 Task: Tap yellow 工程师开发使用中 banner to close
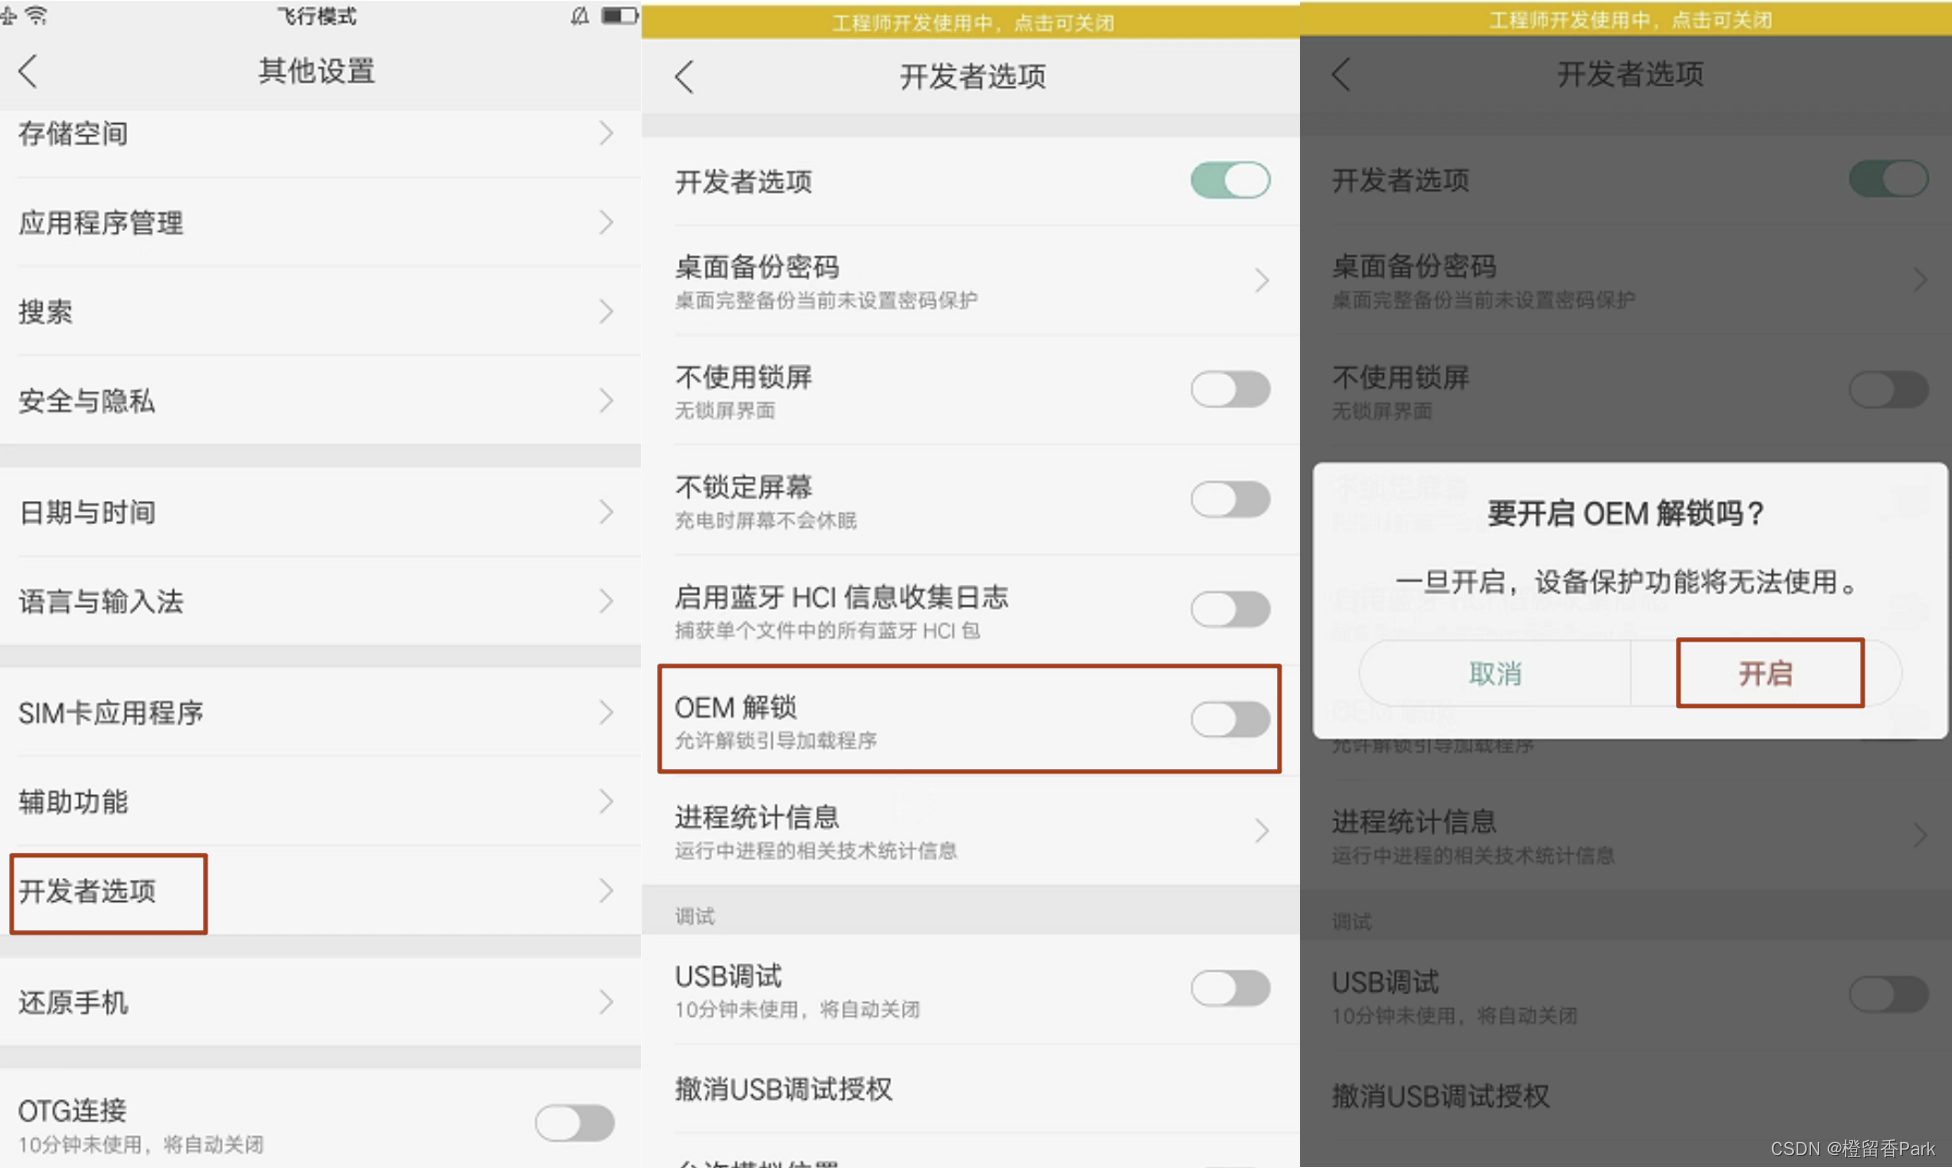[x=971, y=22]
